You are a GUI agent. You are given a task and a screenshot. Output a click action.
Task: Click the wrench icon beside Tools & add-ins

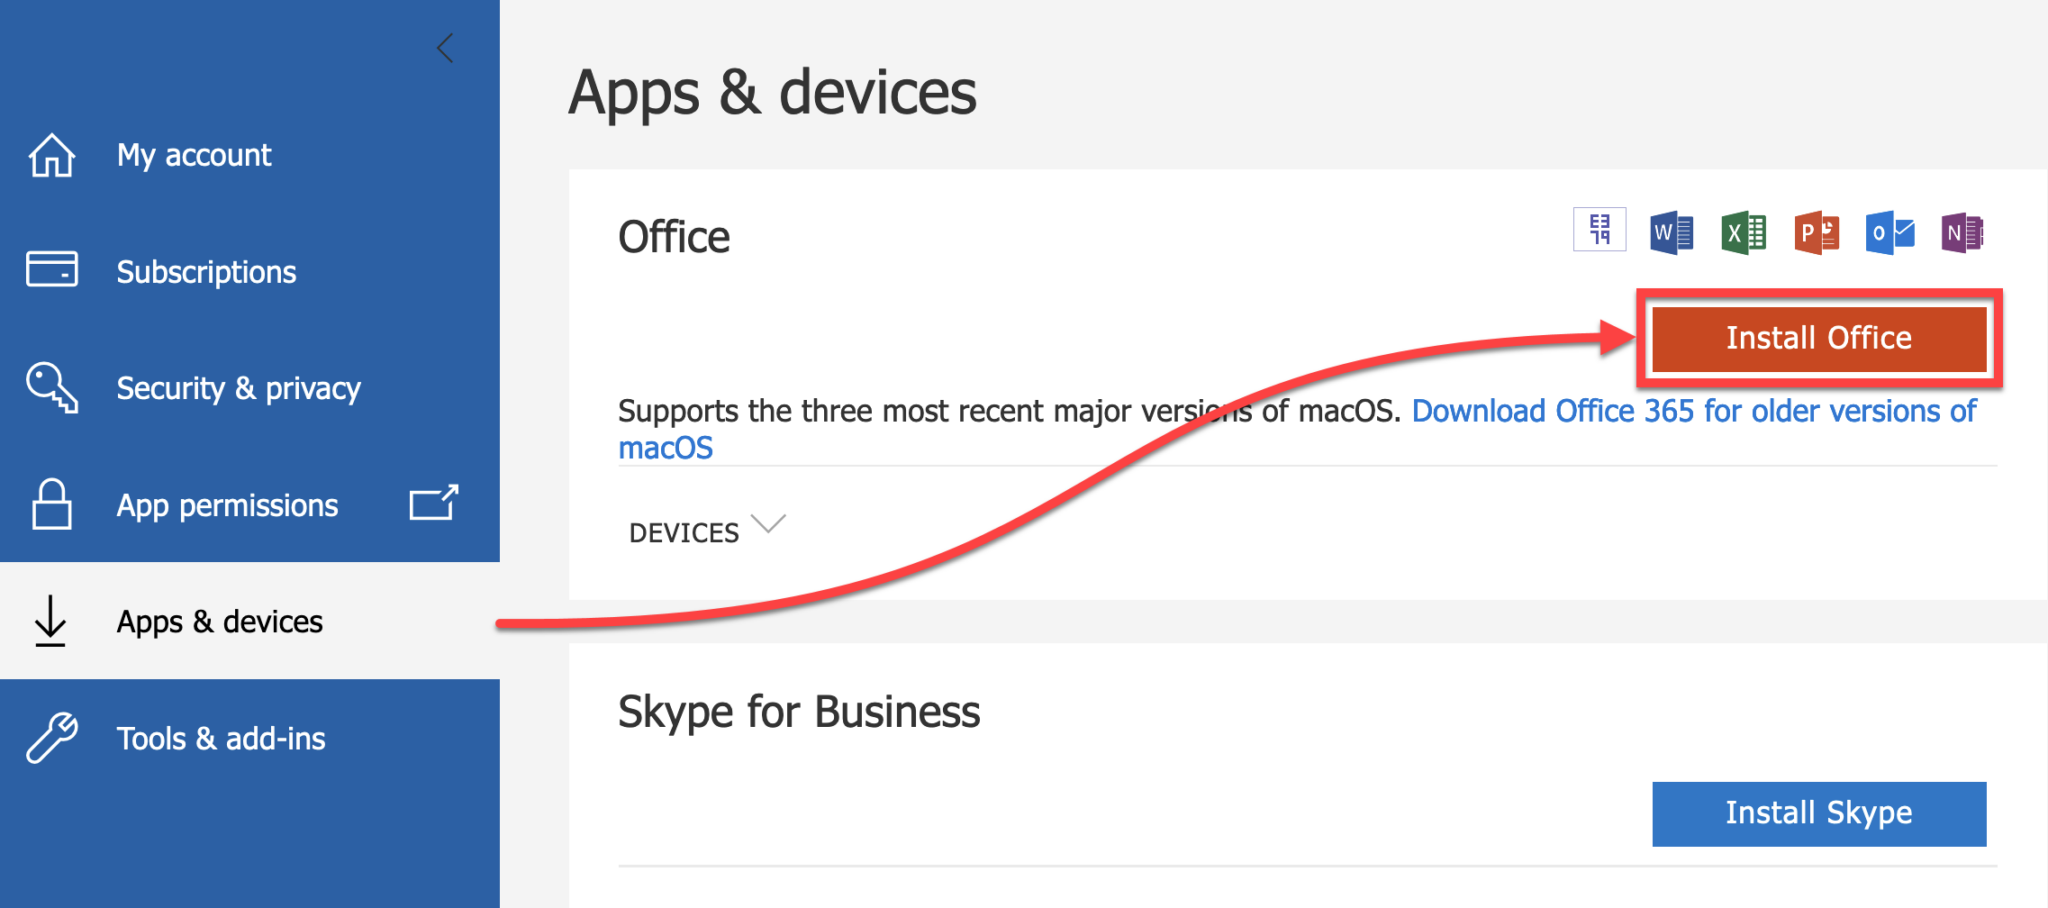pos(50,738)
